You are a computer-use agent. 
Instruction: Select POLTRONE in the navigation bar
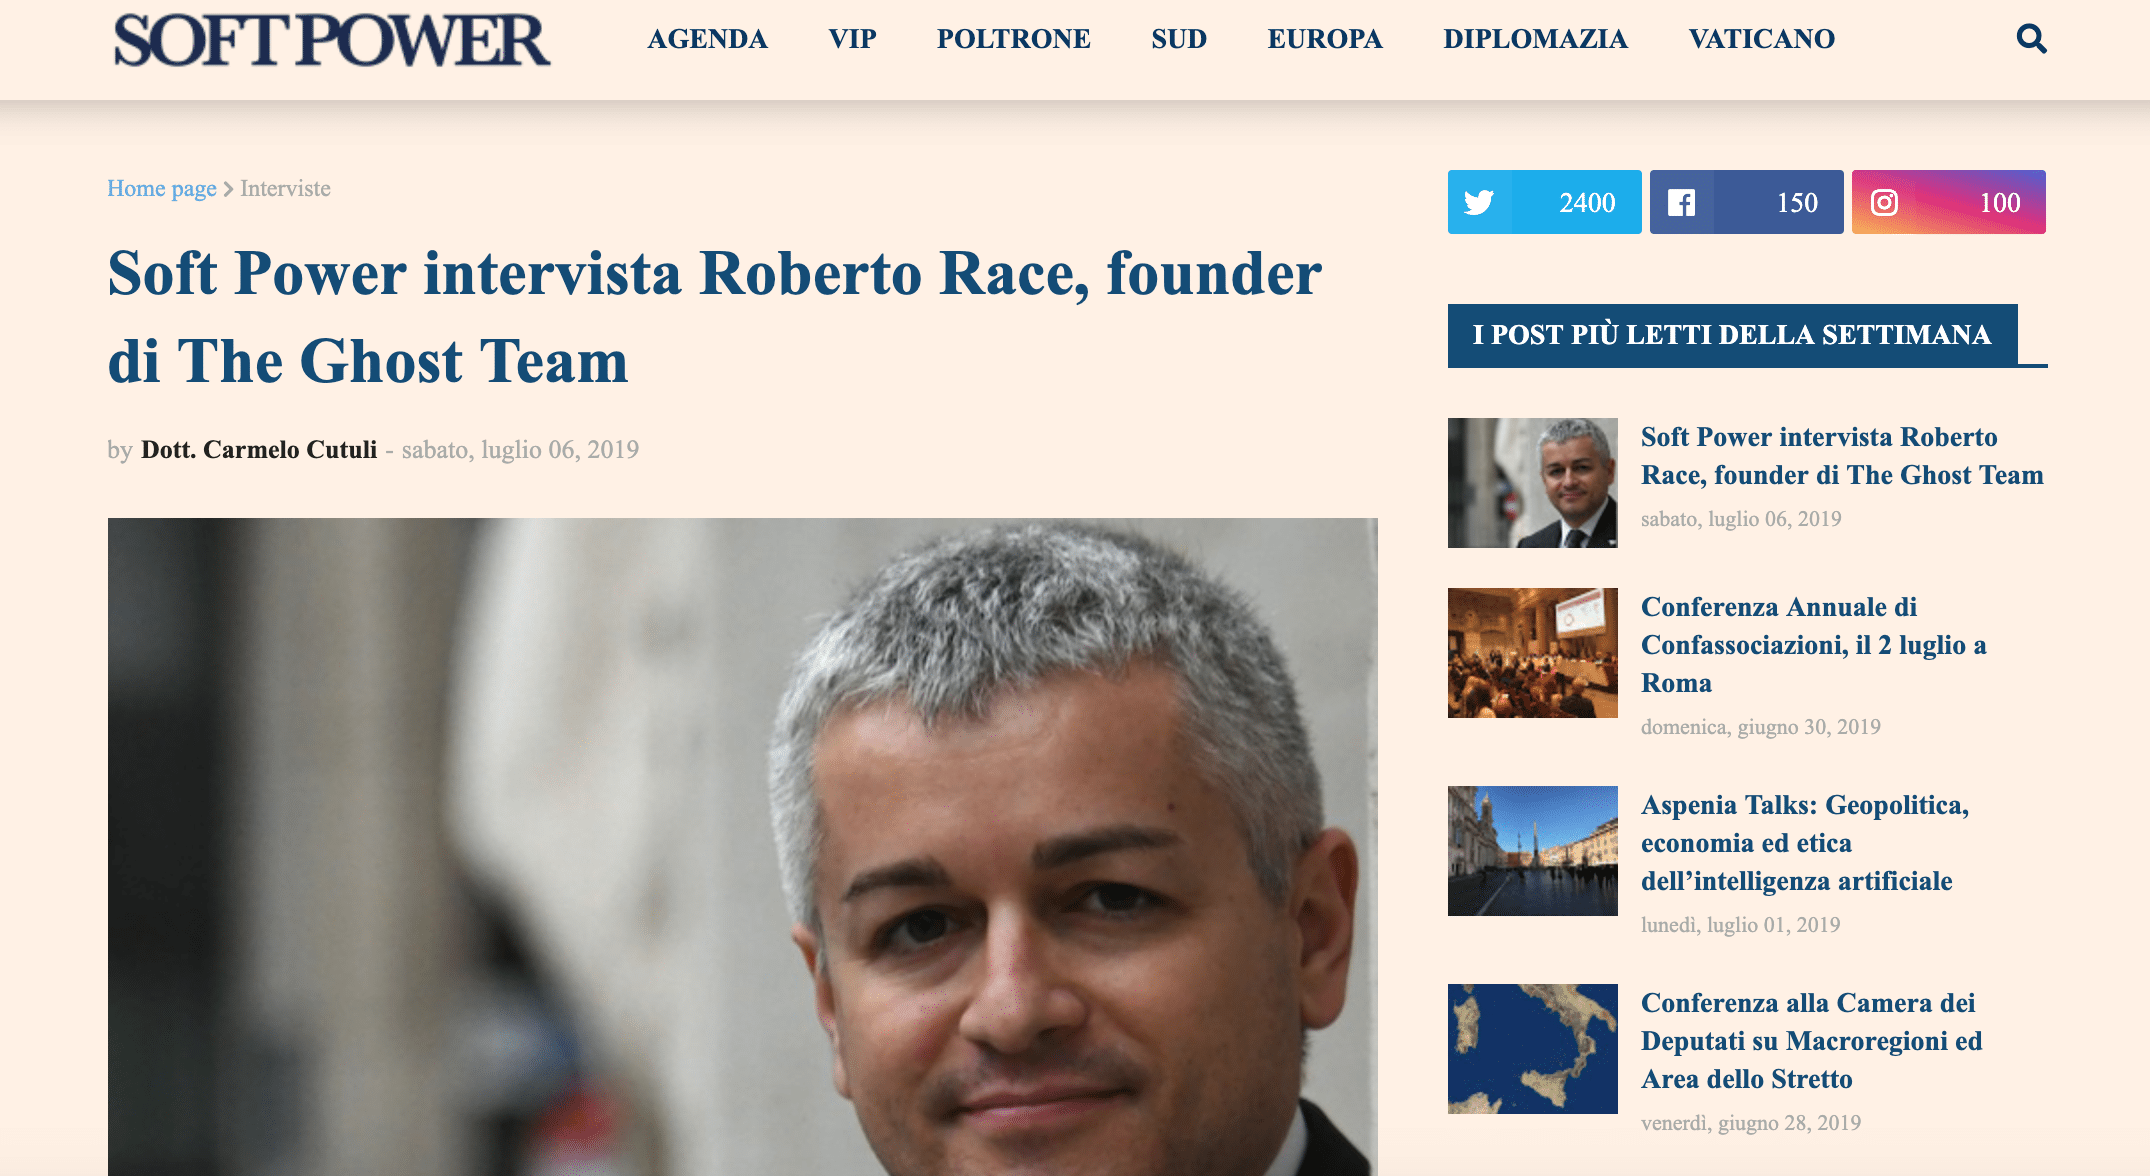point(1013,39)
